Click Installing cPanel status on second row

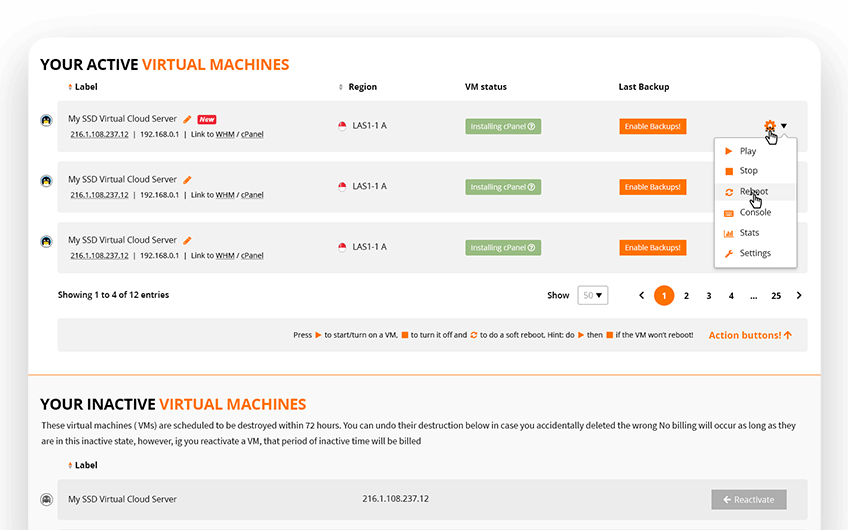click(x=503, y=187)
